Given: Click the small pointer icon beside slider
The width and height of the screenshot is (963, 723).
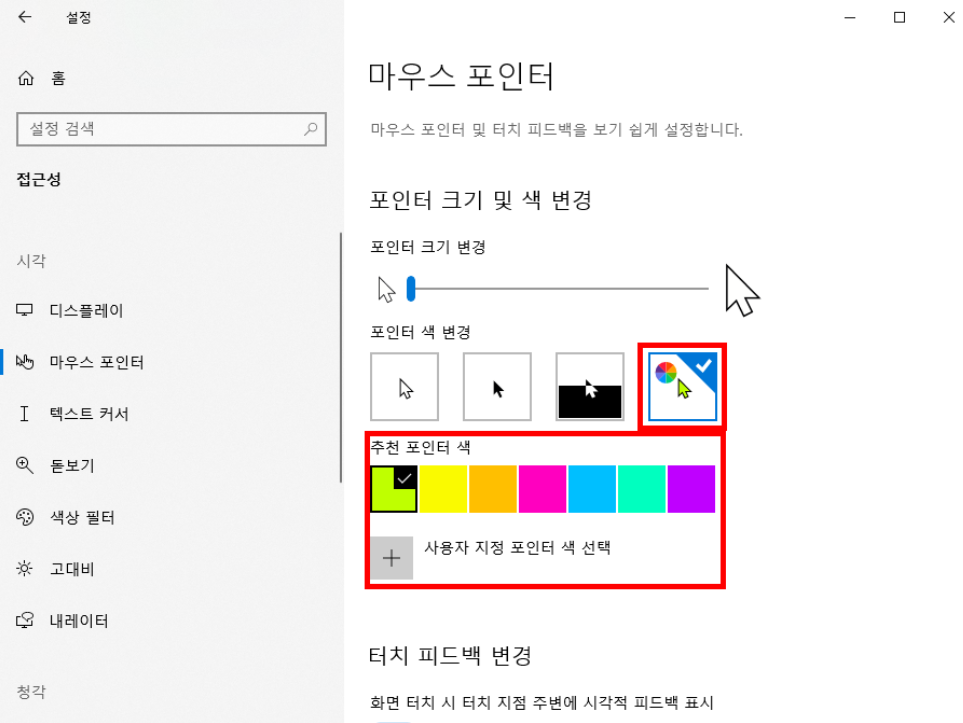Looking at the screenshot, I should click(x=386, y=289).
